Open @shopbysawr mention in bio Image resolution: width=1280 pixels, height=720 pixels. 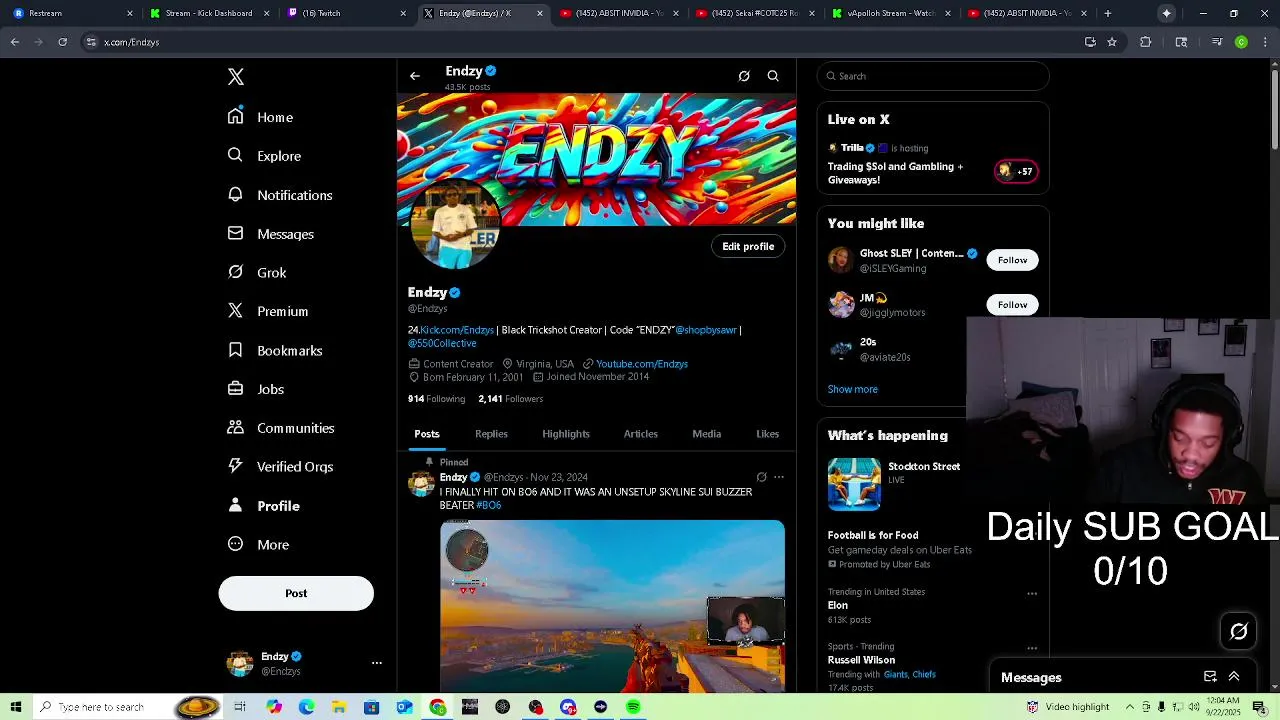point(706,330)
